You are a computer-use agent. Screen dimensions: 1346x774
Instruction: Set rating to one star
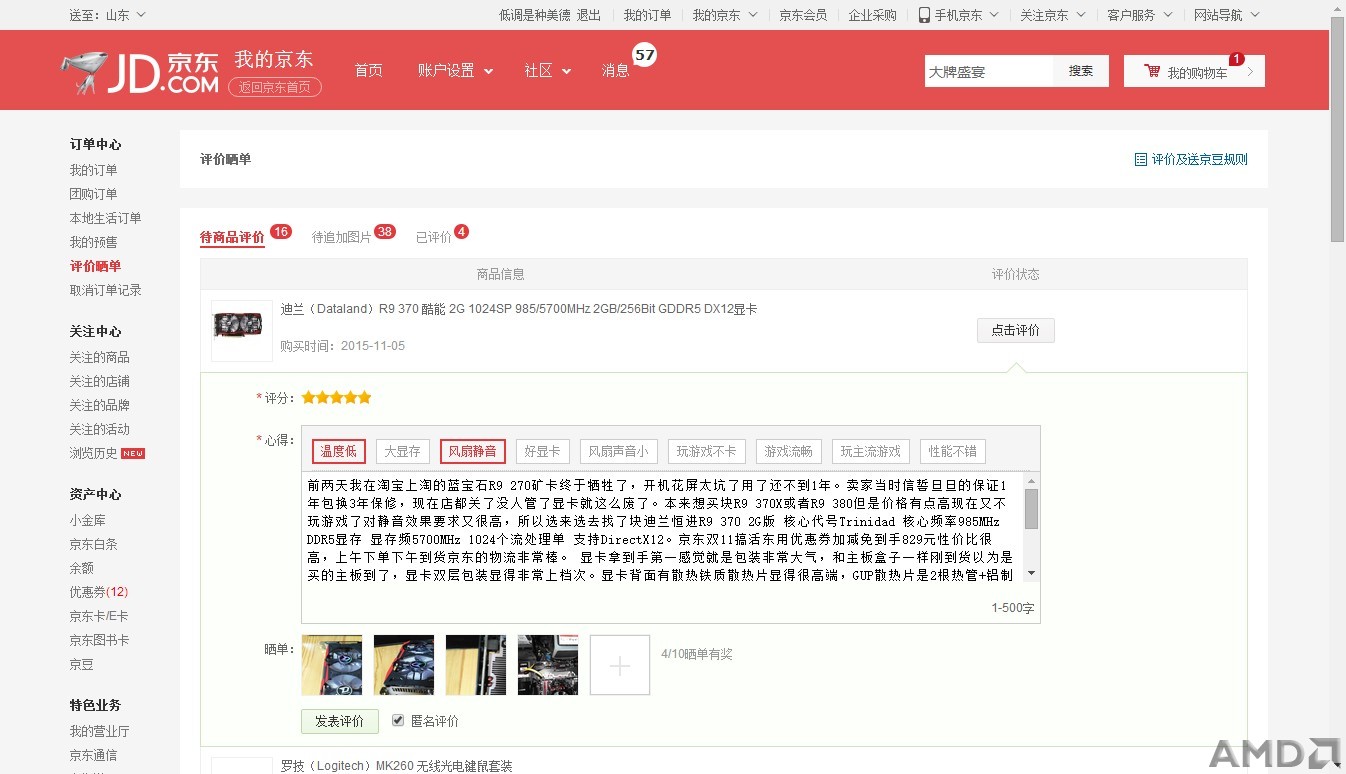coord(309,398)
